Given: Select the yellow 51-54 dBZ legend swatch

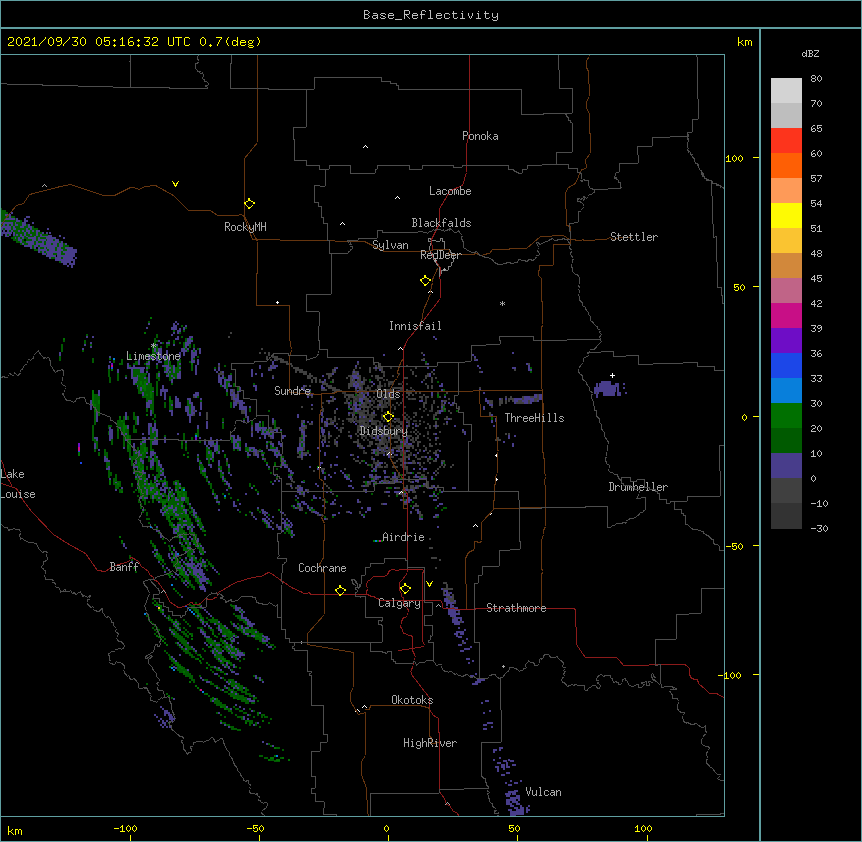Looking at the screenshot, I should click(x=786, y=215).
